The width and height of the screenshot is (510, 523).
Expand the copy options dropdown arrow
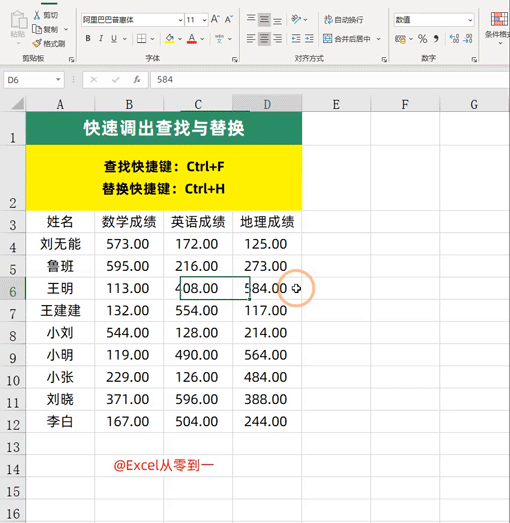tap(66, 29)
